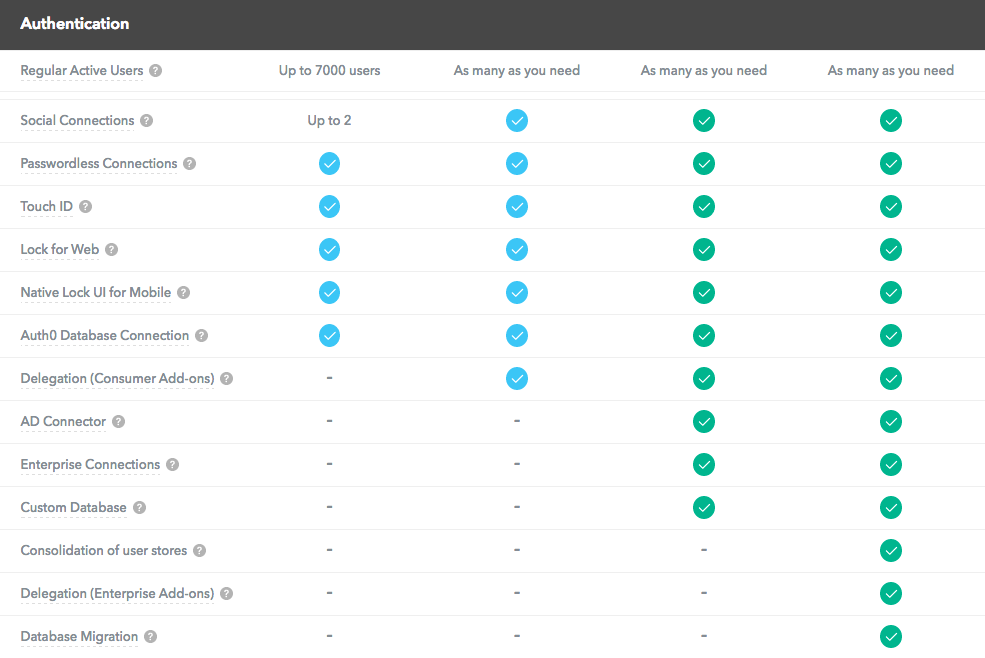Image resolution: width=985 pixels, height=658 pixels.
Task: Open the Database Migration help tooltip
Action: [x=150, y=637]
